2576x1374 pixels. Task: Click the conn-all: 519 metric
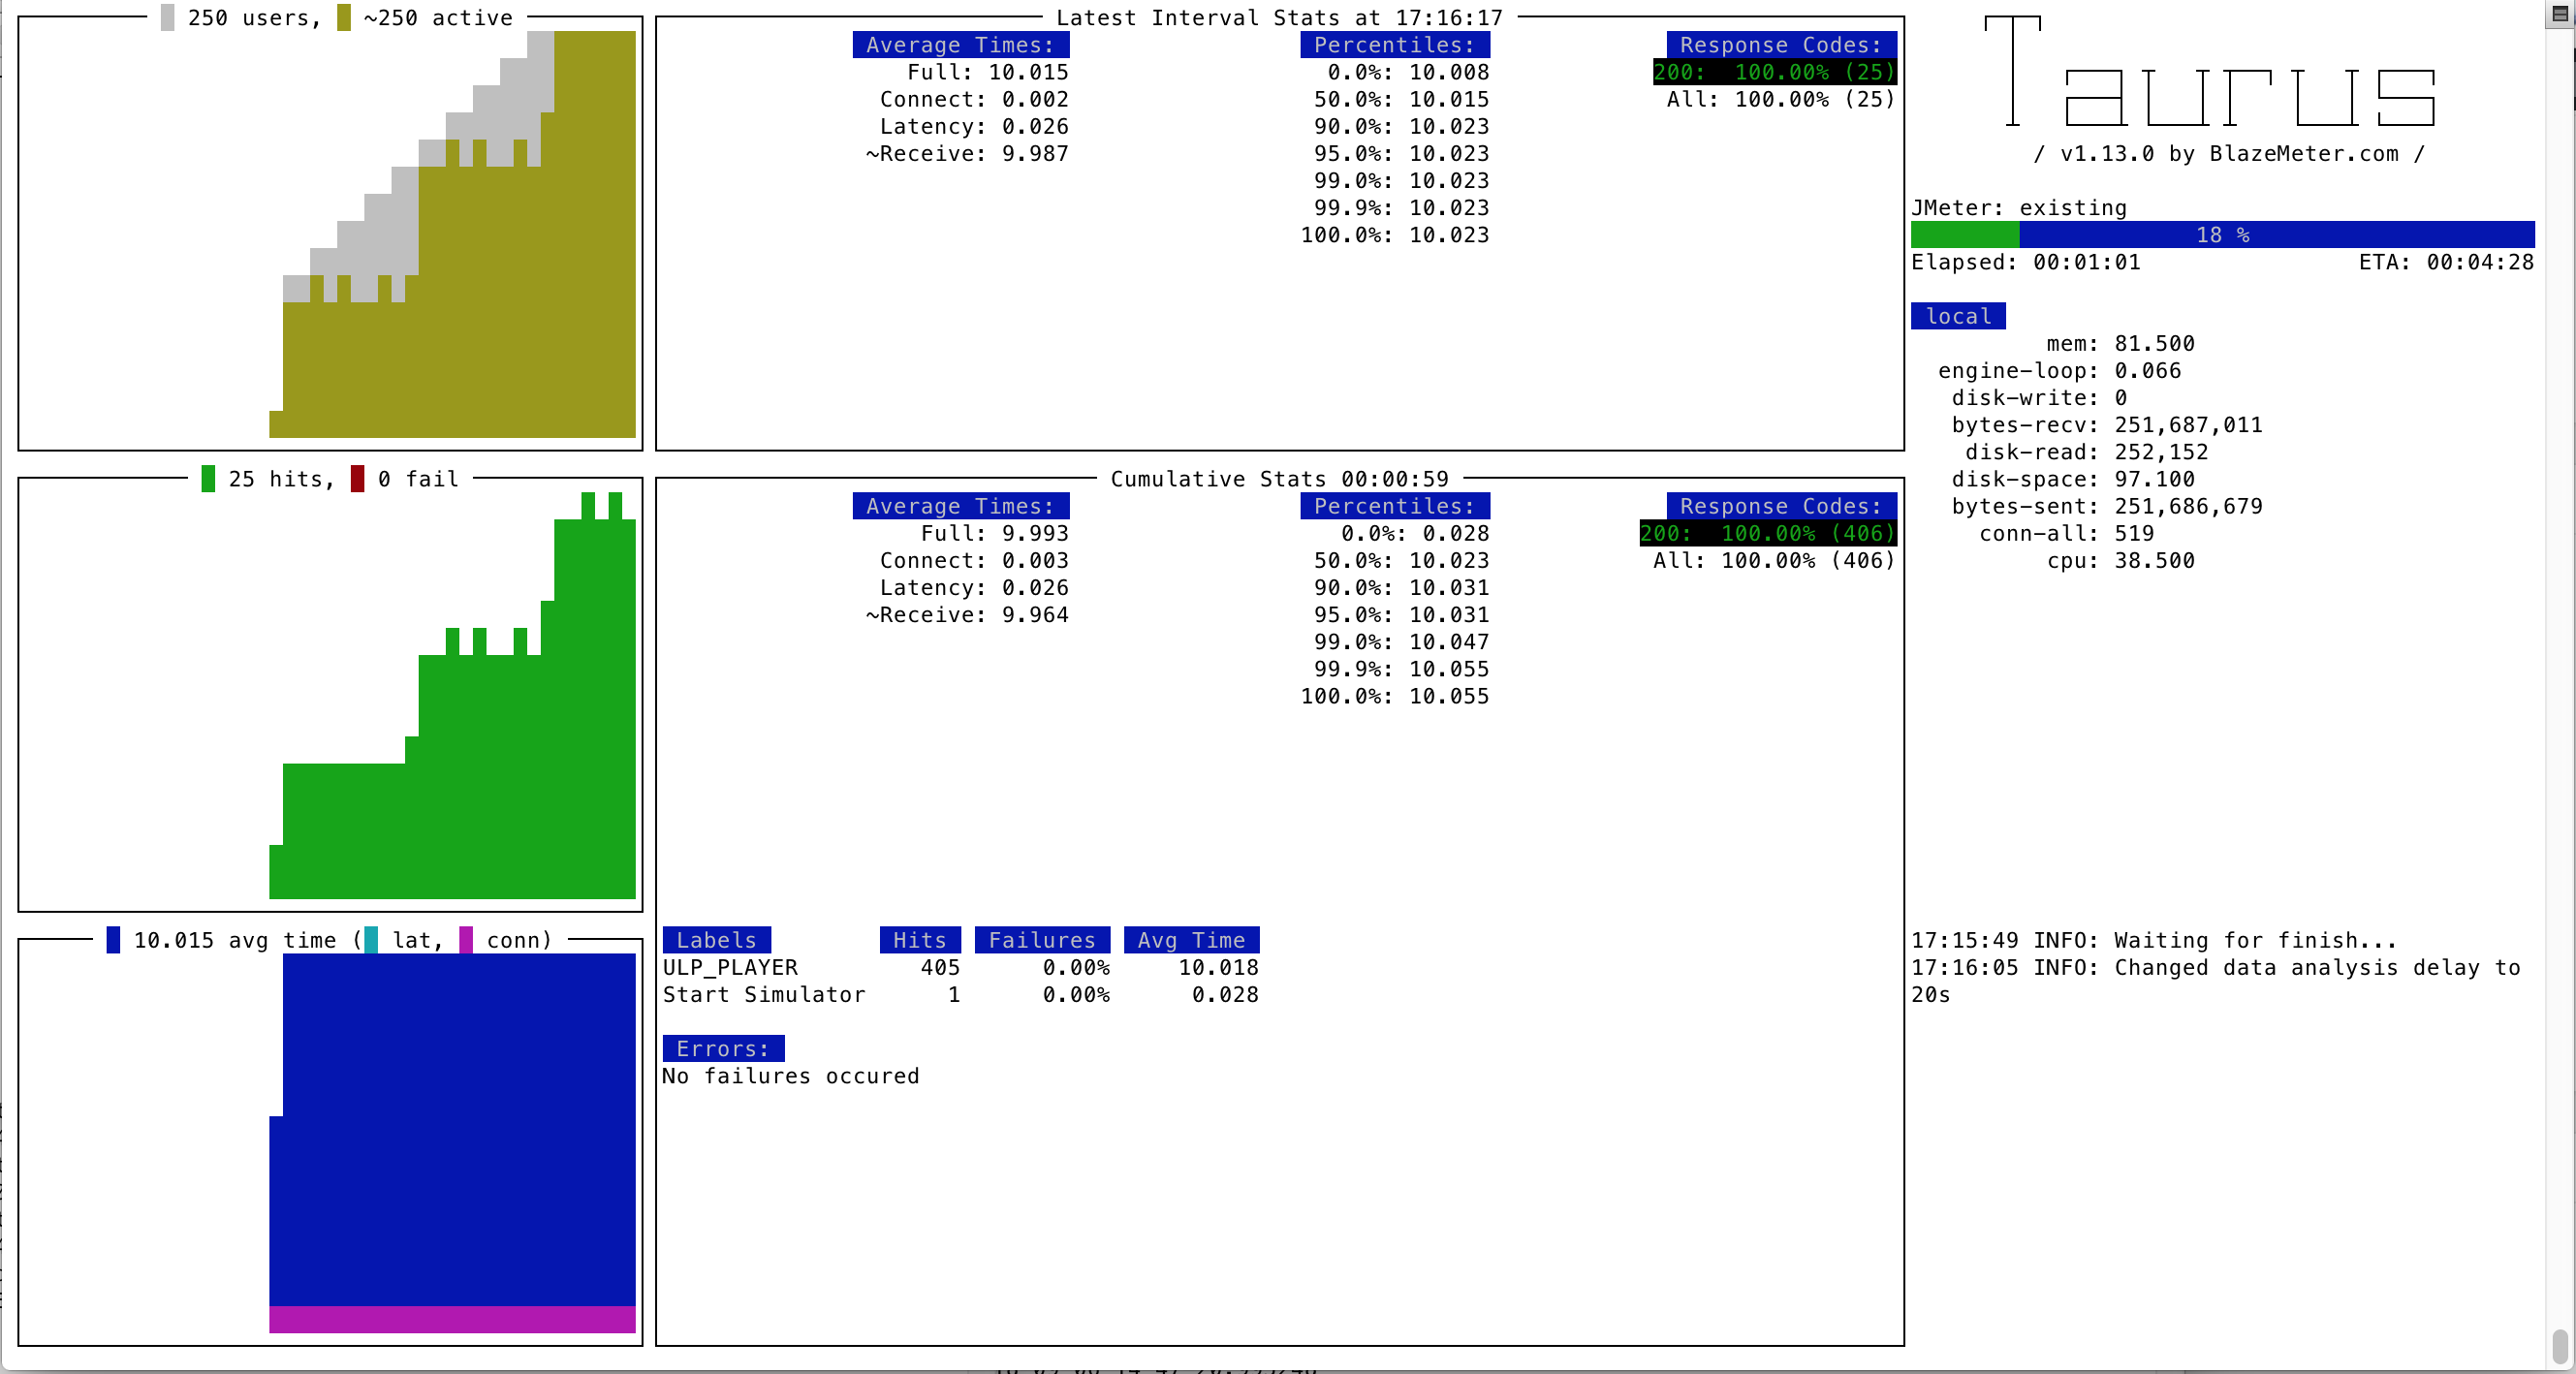pyautogui.click(x=2066, y=533)
